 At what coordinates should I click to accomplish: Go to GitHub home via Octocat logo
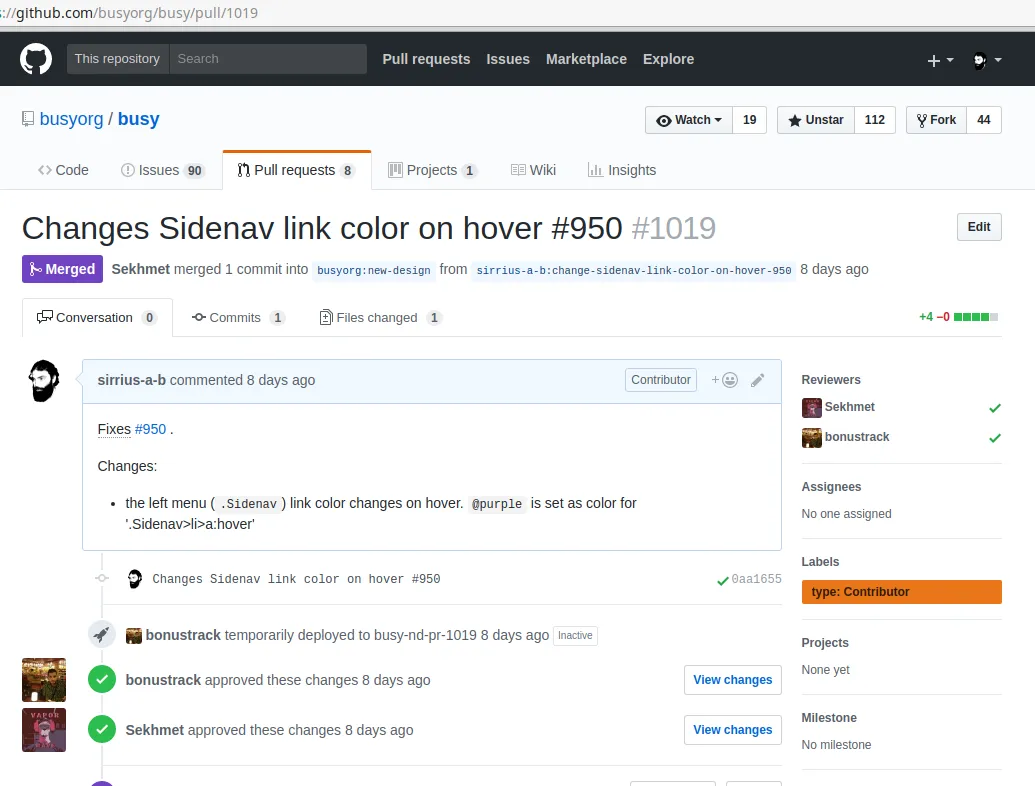(x=36, y=59)
